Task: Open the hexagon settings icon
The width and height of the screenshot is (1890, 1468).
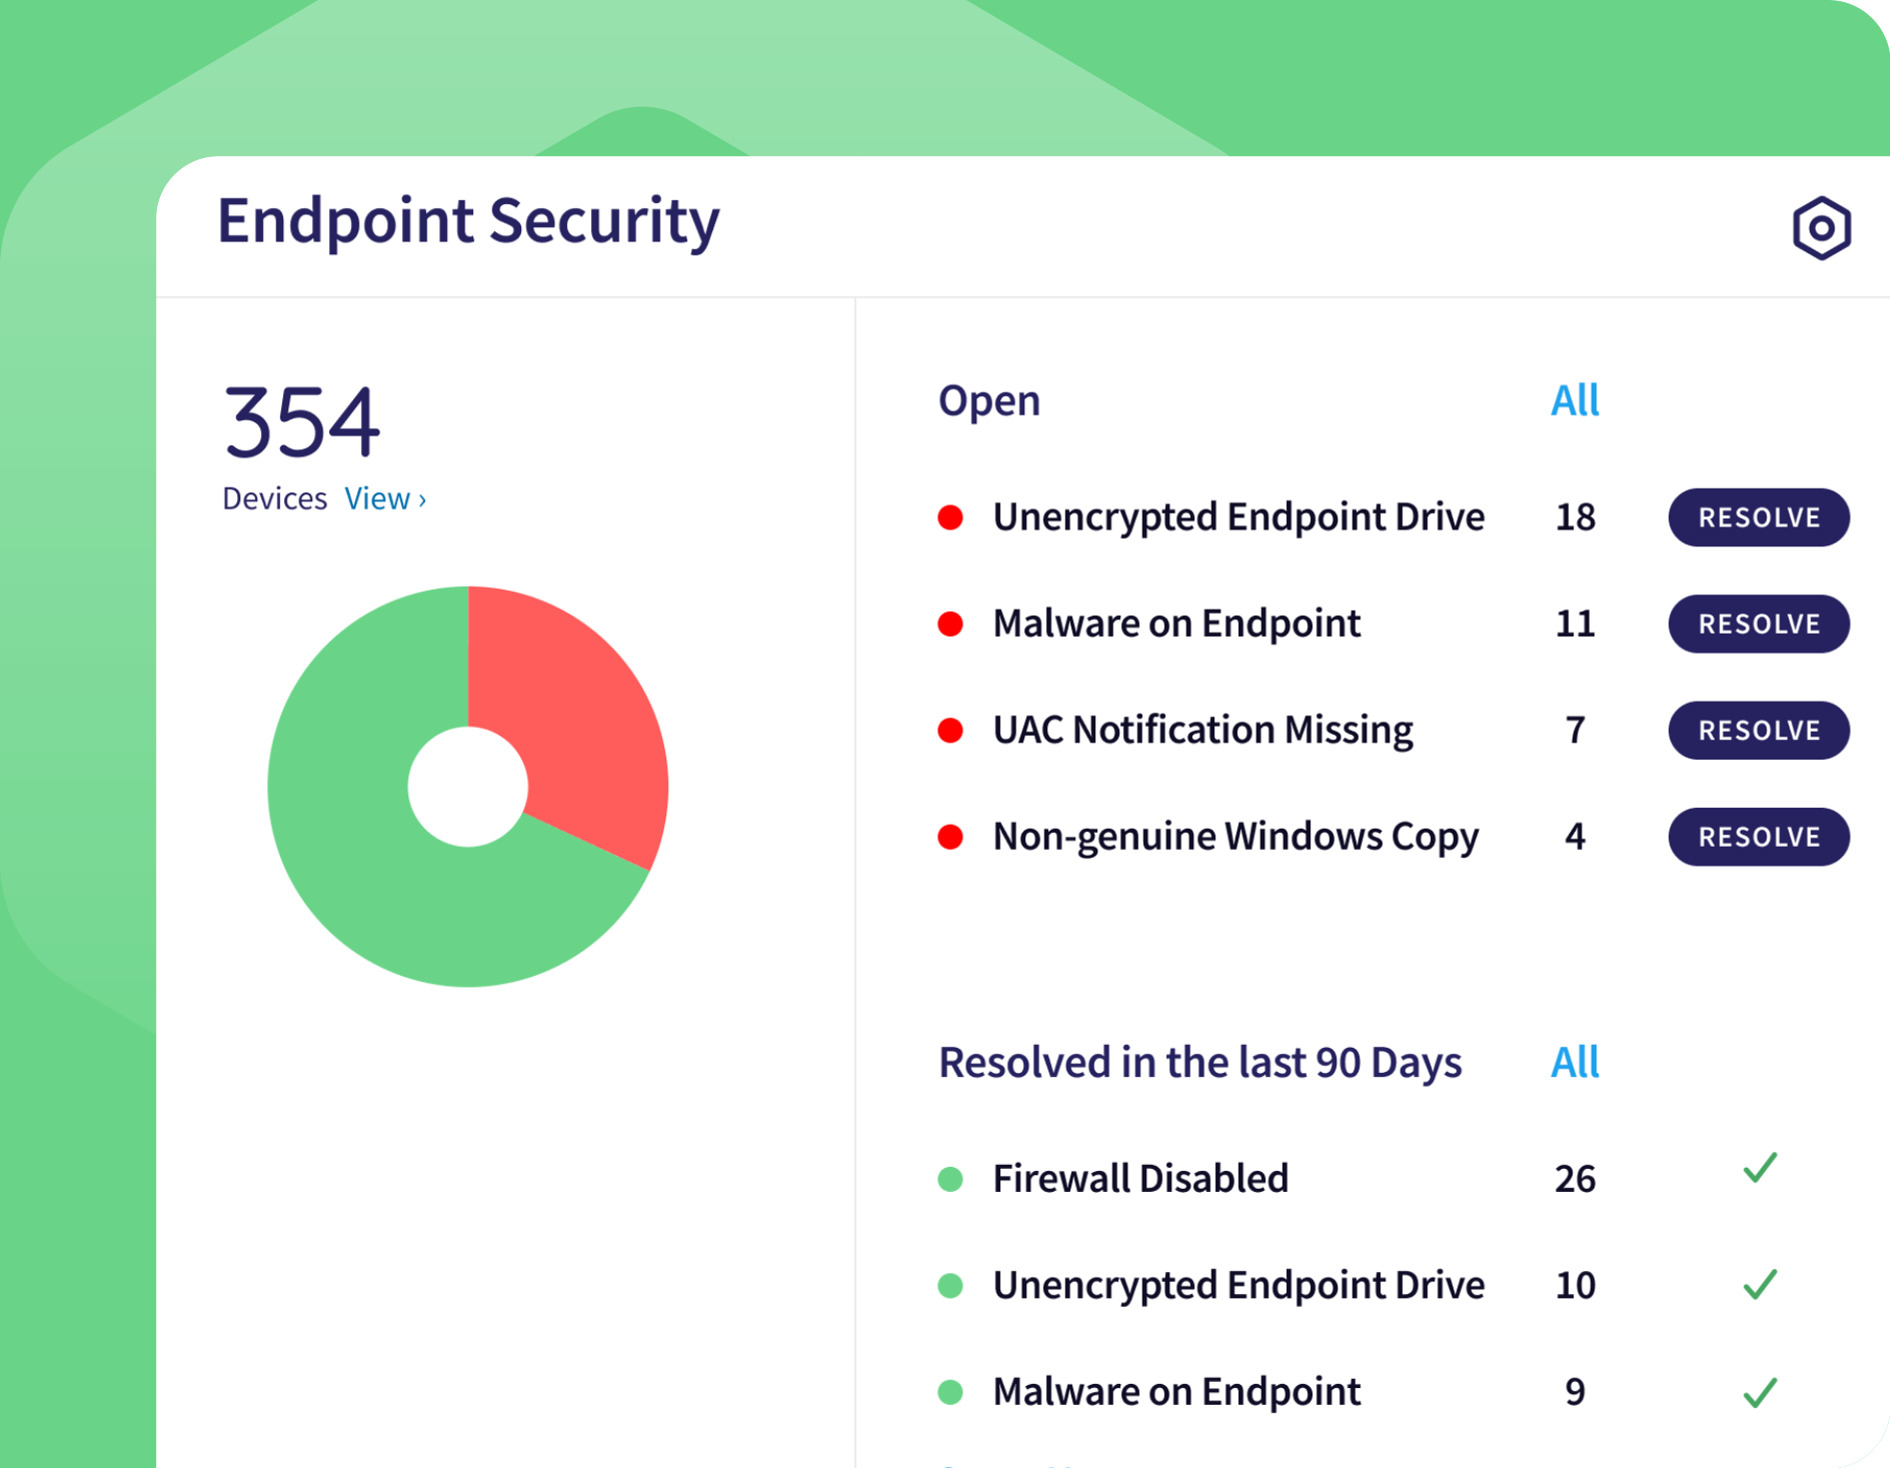Action: point(1821,228)
